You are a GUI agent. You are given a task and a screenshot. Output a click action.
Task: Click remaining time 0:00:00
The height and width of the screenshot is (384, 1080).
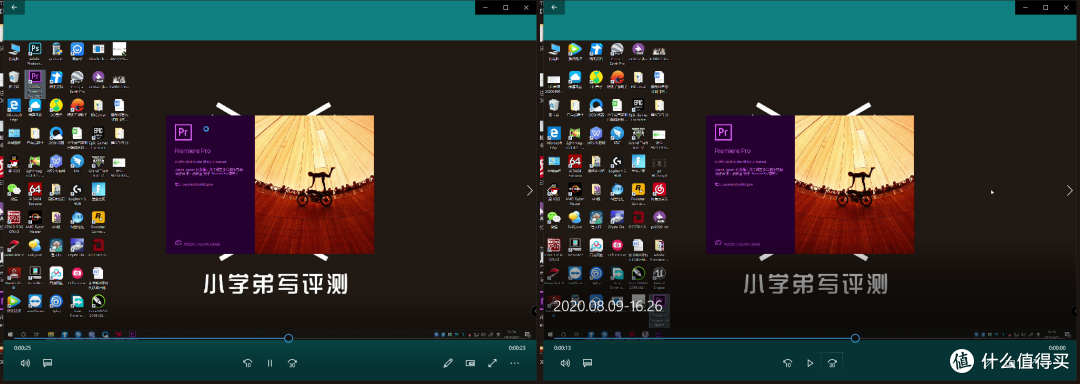pyautogui.click(x=1057, y=348)
